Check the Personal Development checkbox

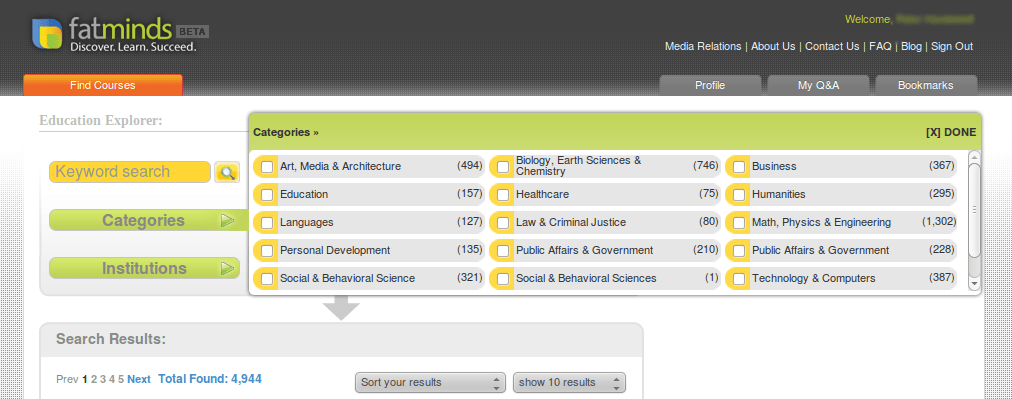point(267,251)
